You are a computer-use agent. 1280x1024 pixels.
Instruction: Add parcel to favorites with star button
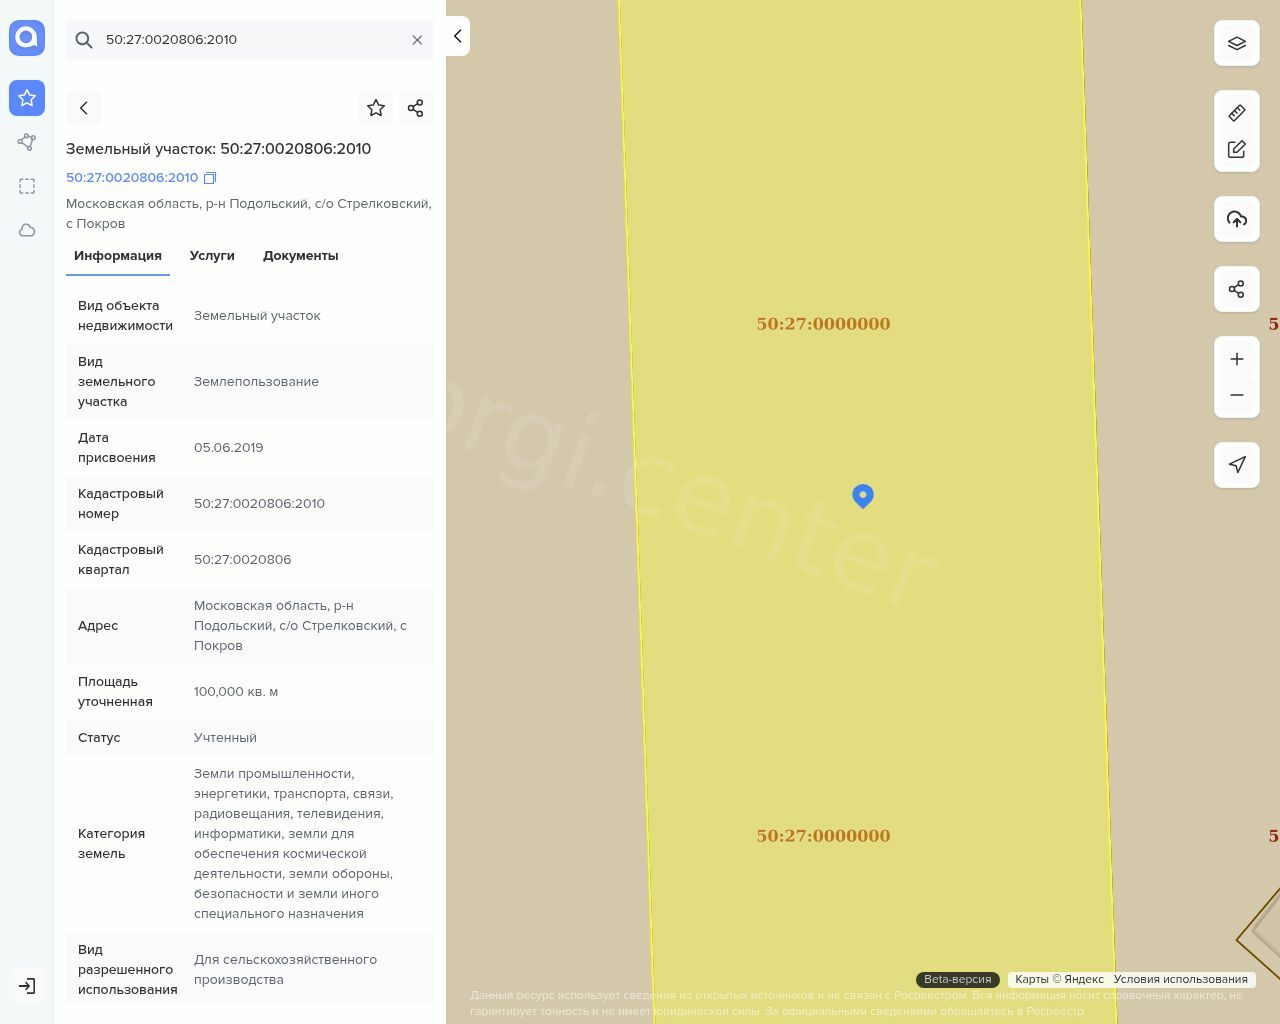[x=376, y=108]
